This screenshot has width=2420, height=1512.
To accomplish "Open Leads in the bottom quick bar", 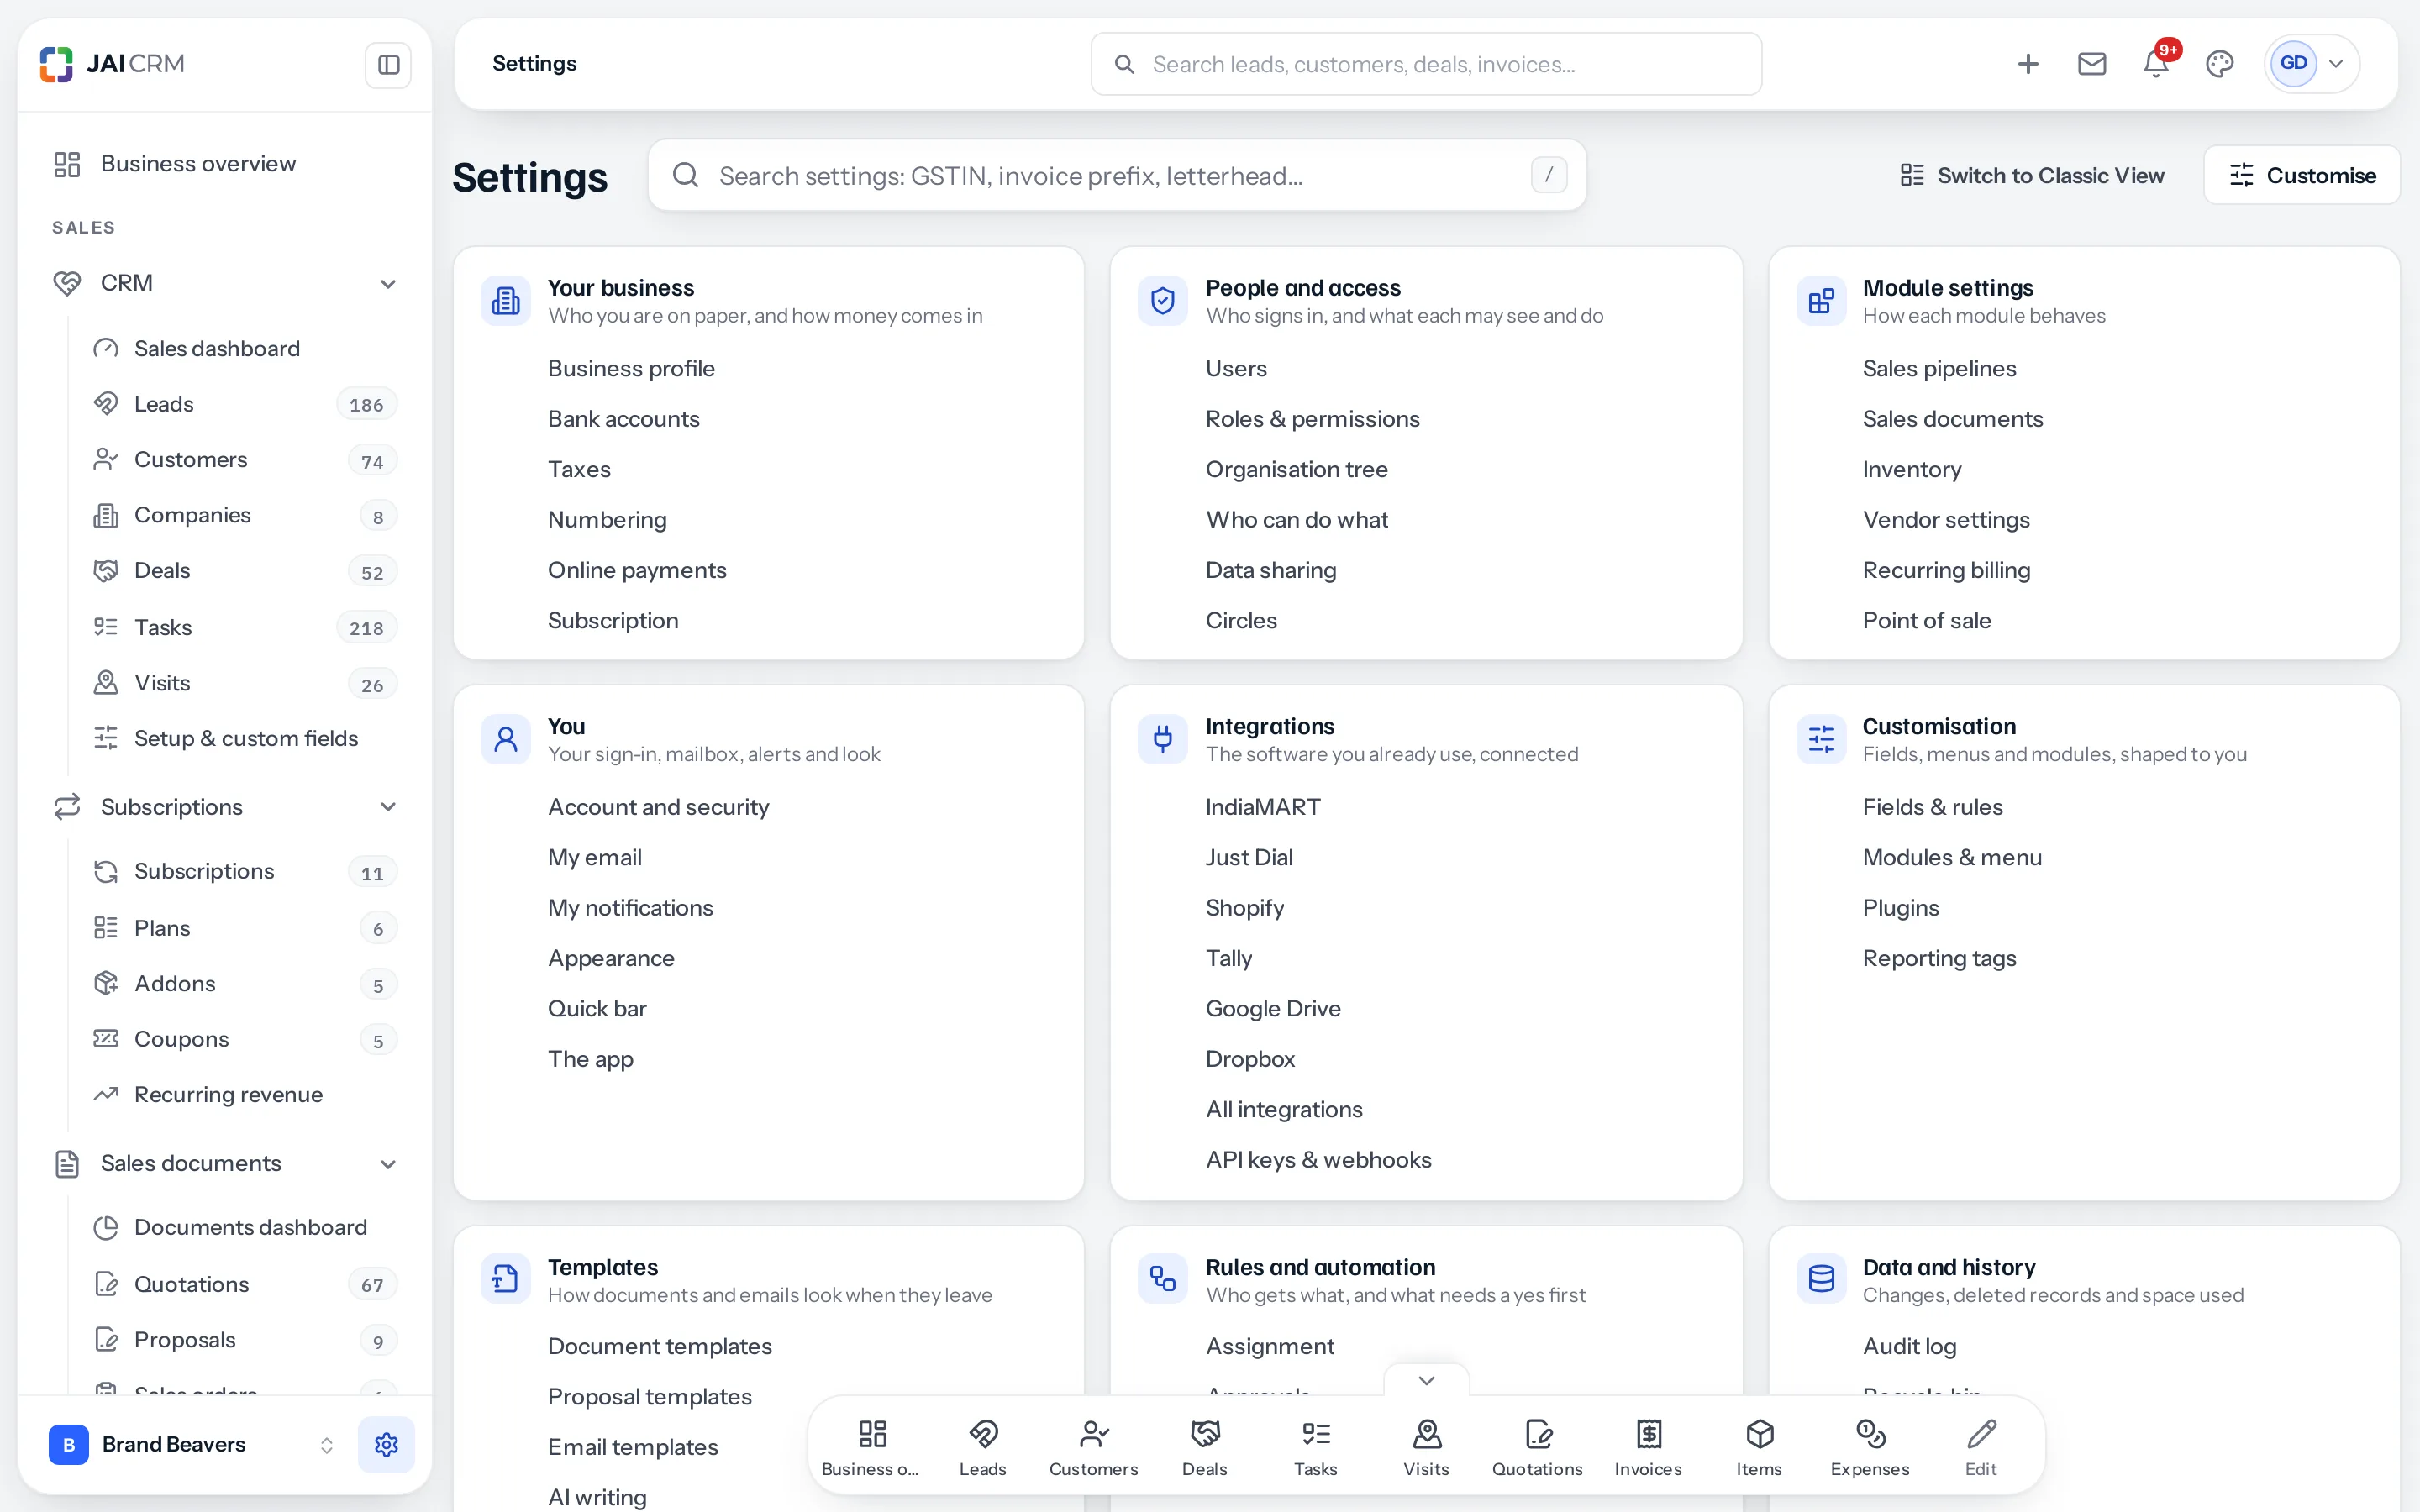I will click(983, 1447).
